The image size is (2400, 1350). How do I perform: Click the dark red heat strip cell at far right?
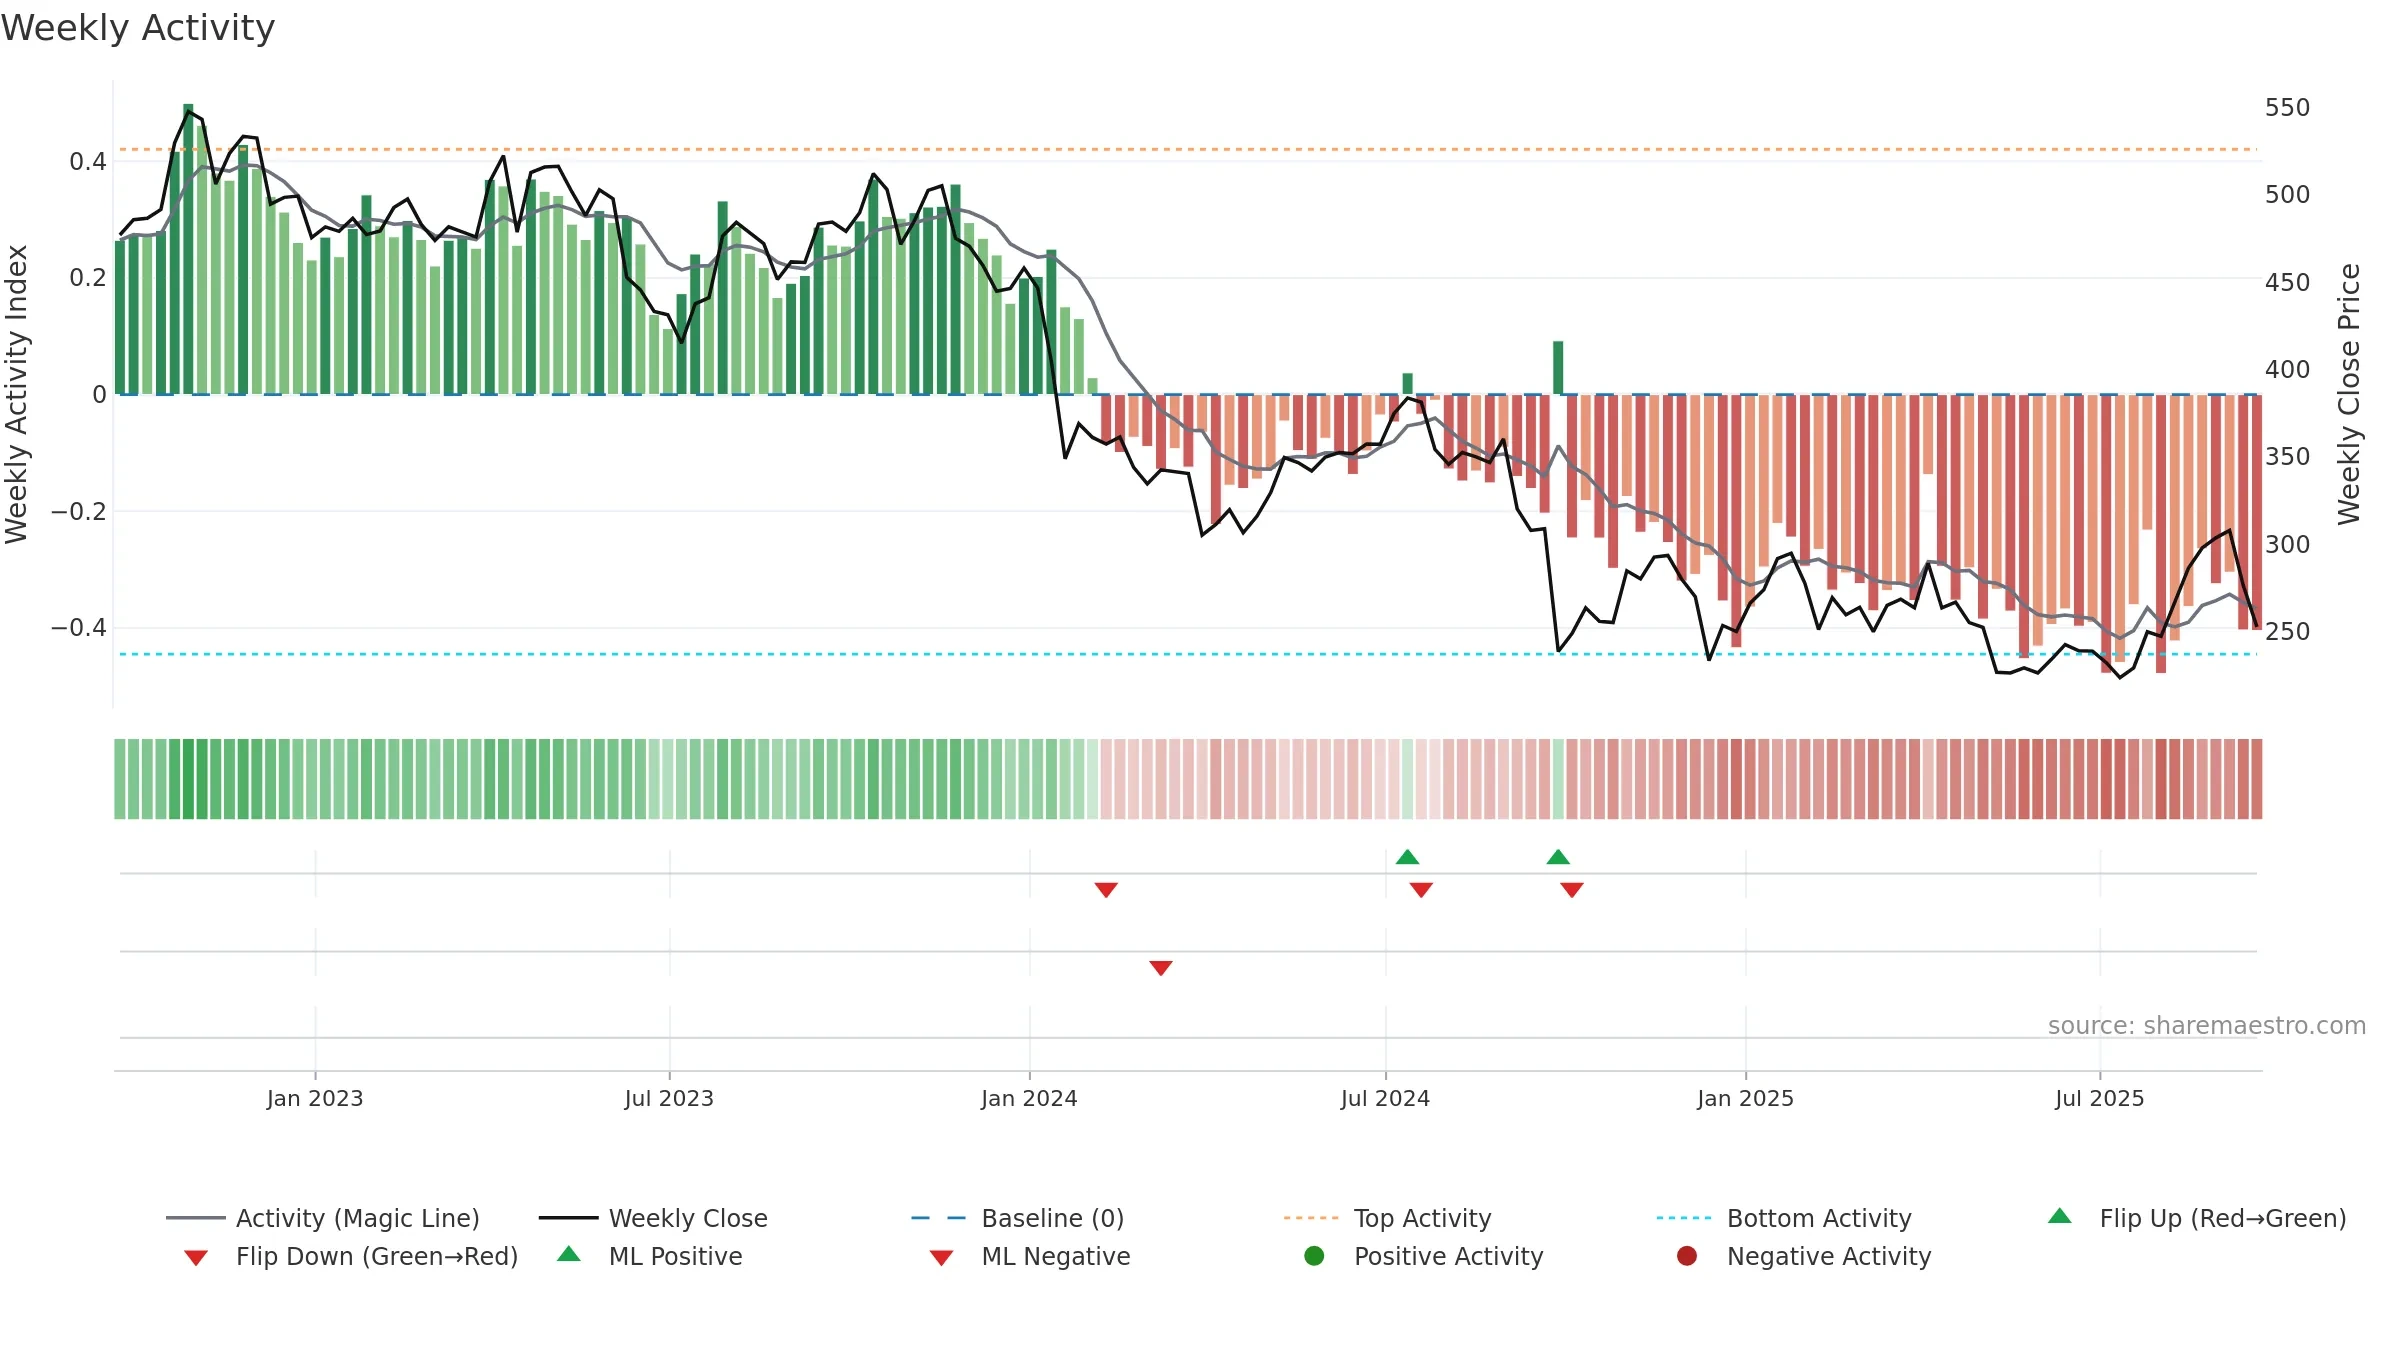[x=2256, y=779]
